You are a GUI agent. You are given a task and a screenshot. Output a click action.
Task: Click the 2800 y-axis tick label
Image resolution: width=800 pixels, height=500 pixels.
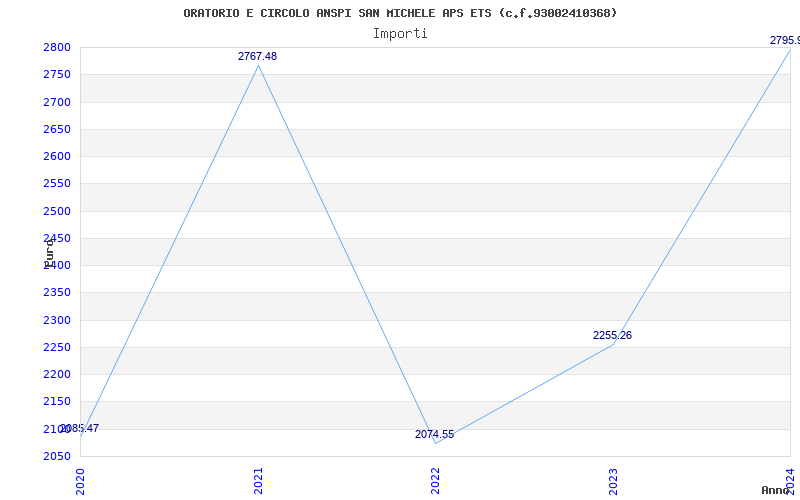[x=57, y=48]
